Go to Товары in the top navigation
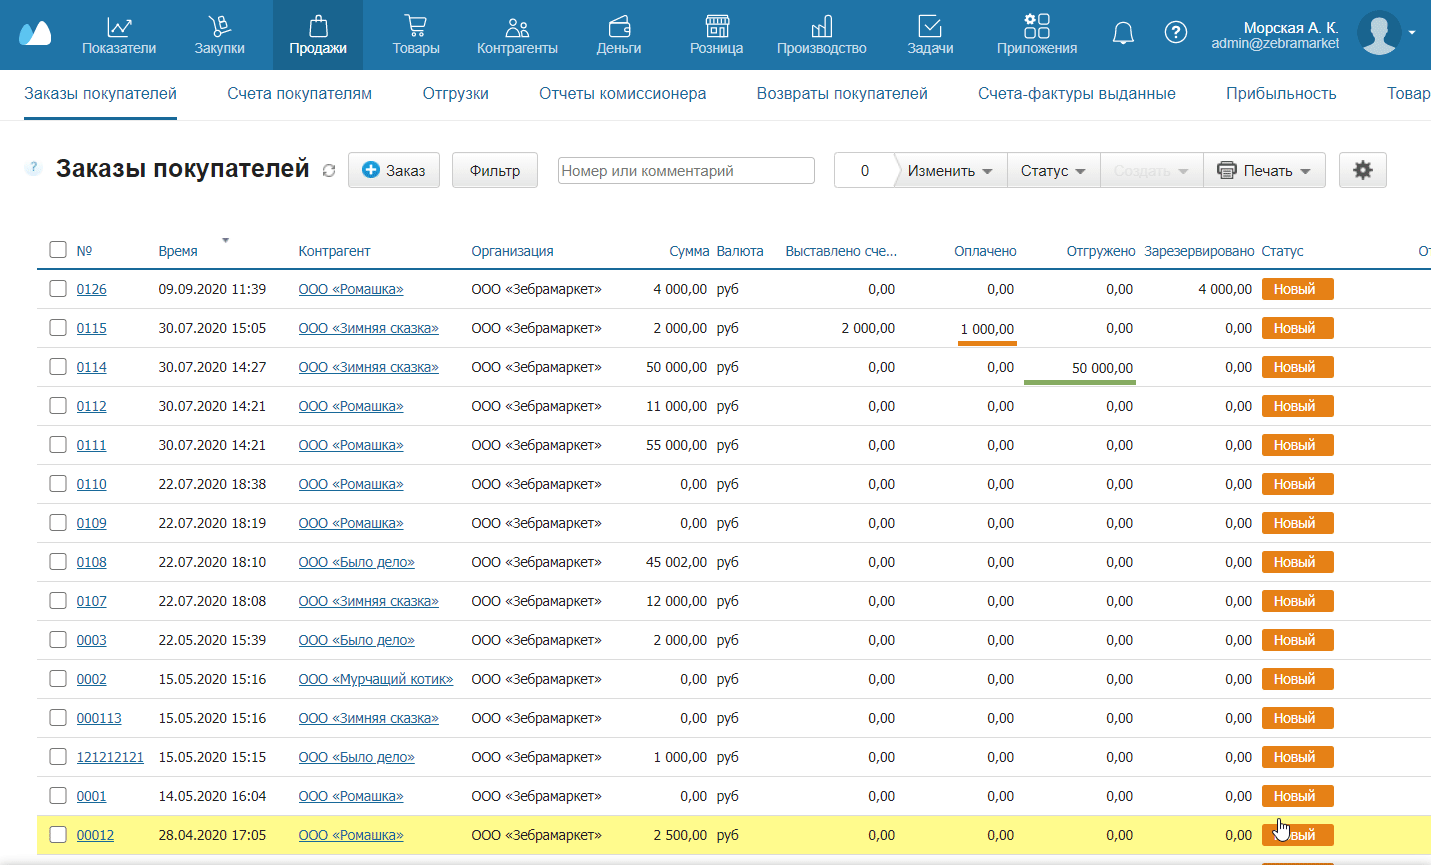This screenshot has width=1431, height=865. (x=415, y=35)
